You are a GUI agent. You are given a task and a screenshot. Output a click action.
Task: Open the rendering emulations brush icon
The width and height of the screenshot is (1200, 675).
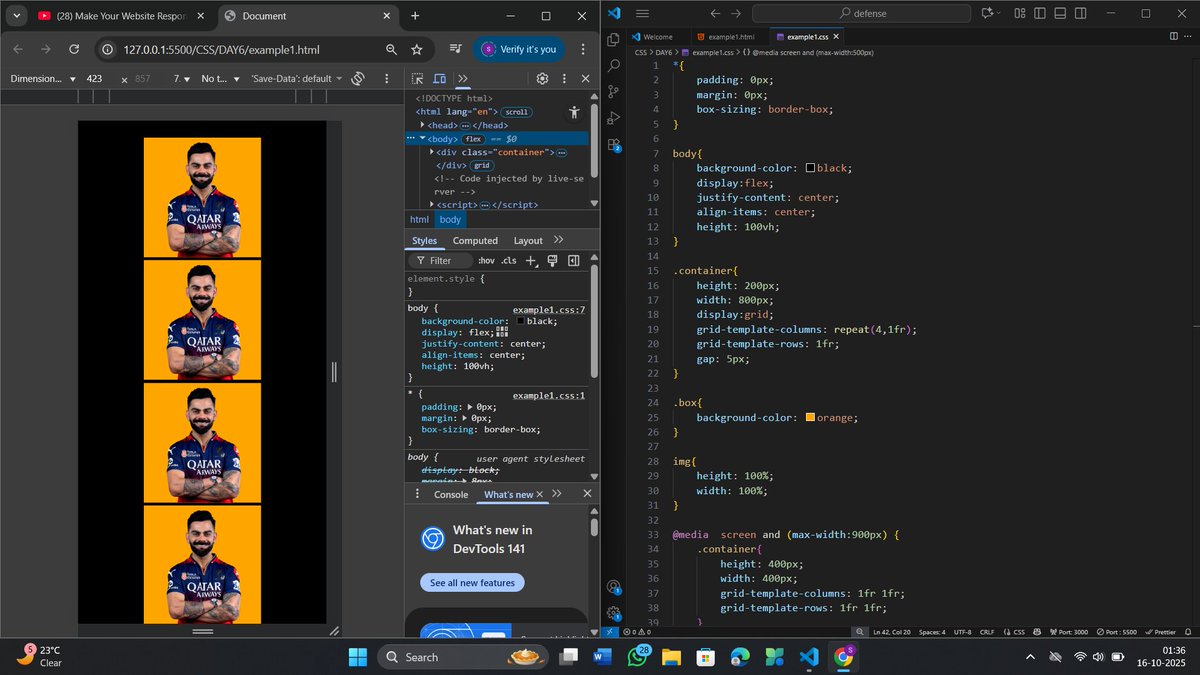[x=552, y=260]
